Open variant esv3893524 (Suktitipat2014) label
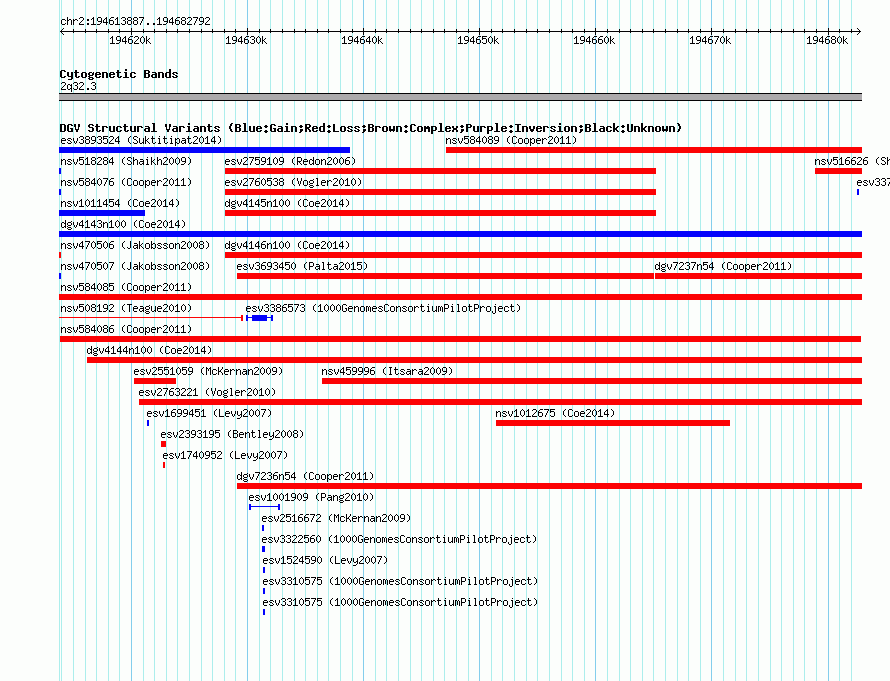The width and height of the screenshot is (890, 681). (141, 140)
